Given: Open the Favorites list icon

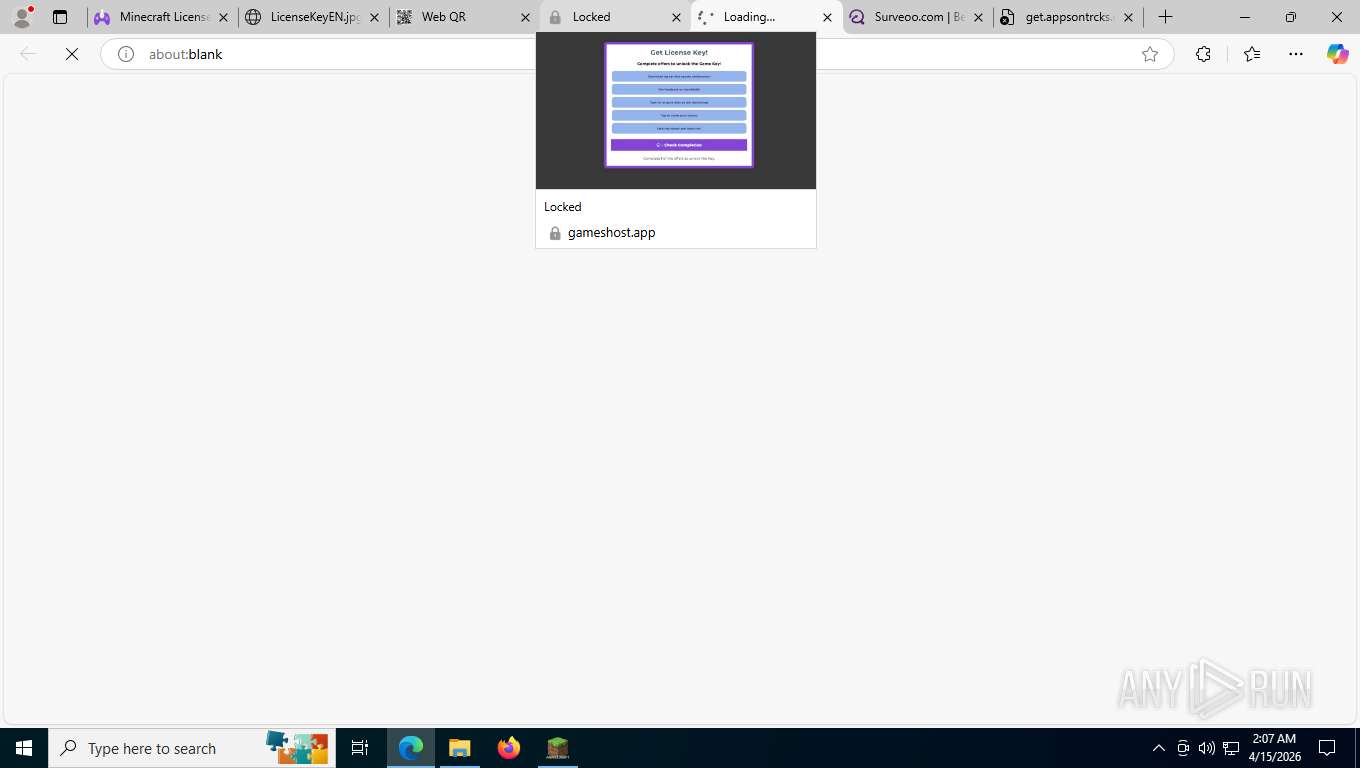Looking at the screenshot, I should [1252, 54].
